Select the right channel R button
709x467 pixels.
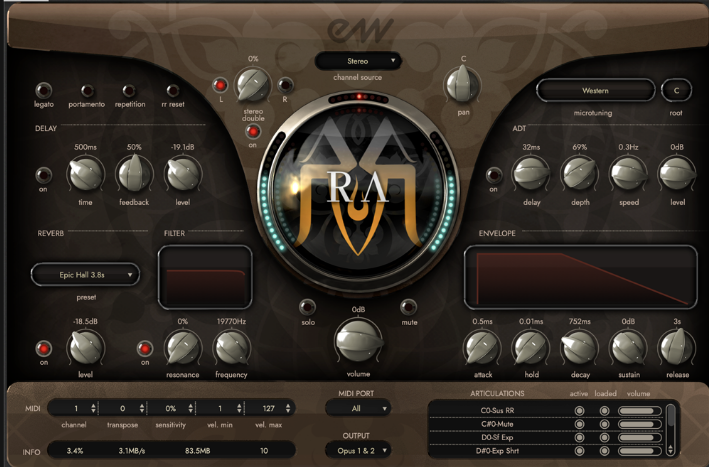[x=285, y=85]
